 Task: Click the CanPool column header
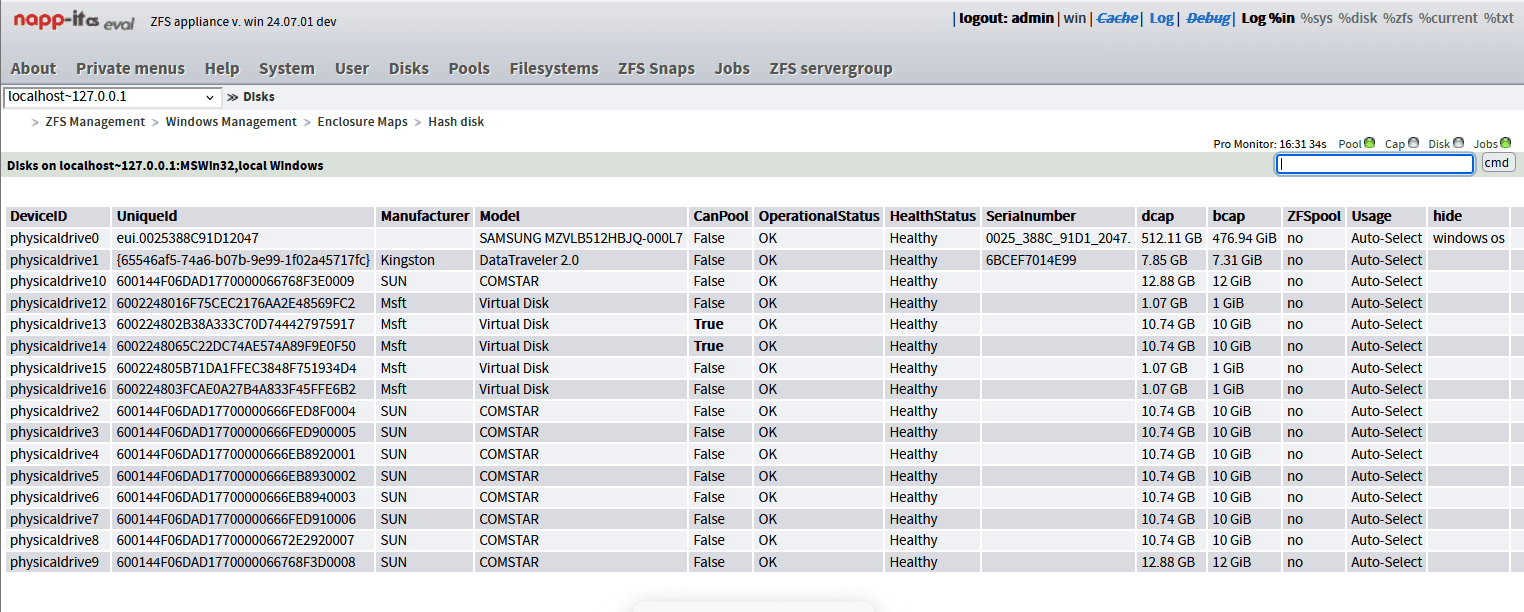pyautogui.click(x=720, y=216)
